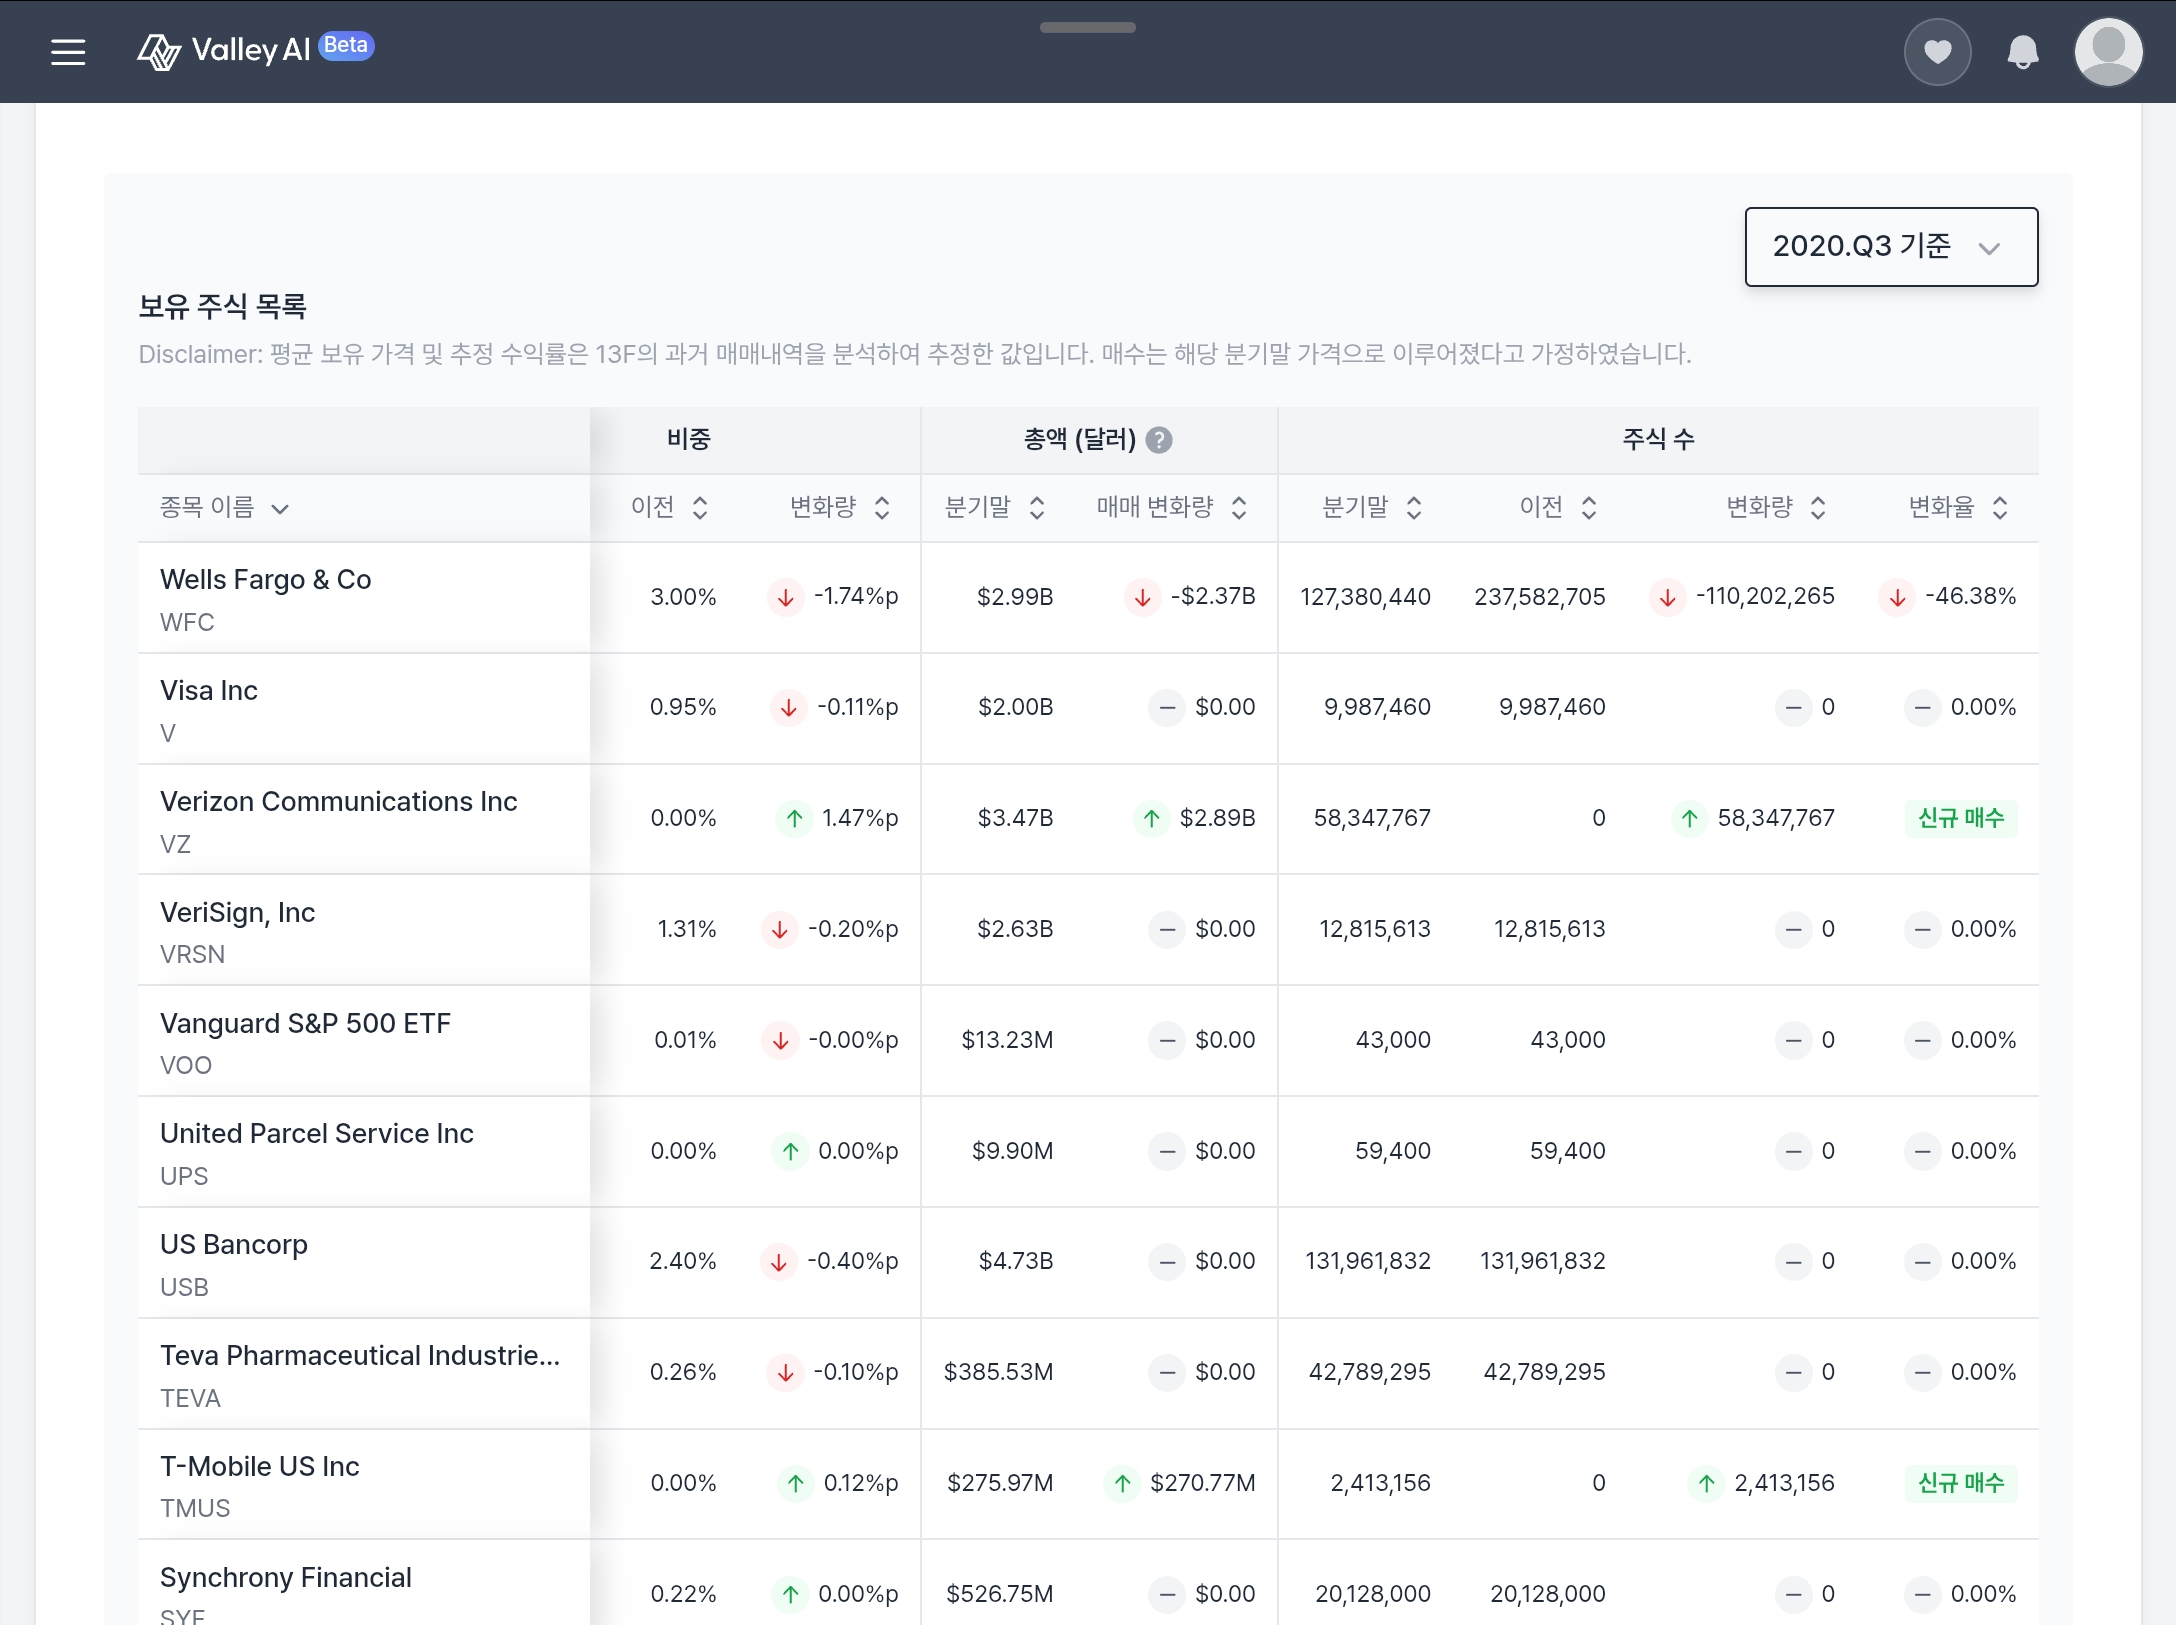Screen dimensions: 2176x1625
Task: Open Teva Pharmaceutical Industries stock
Action: point(360,1356)
